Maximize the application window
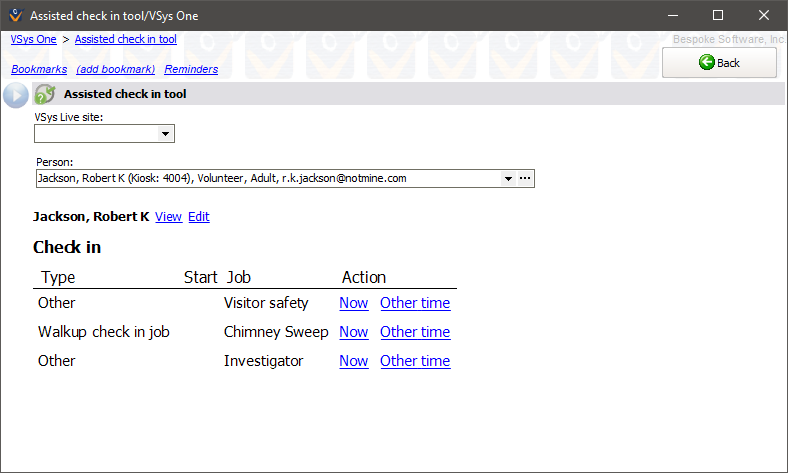Image resolution: width=788 pixels, height=473 pixels. click(x=717, y=16)
